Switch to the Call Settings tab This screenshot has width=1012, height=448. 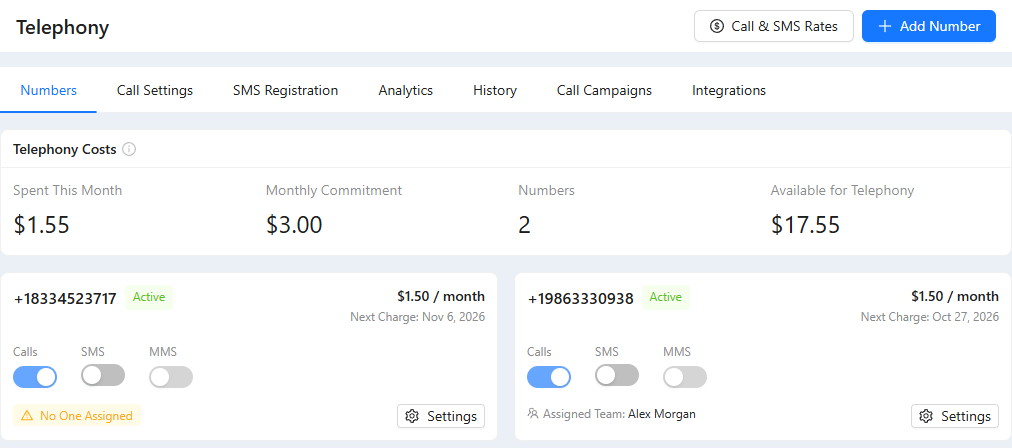point(155,90)
